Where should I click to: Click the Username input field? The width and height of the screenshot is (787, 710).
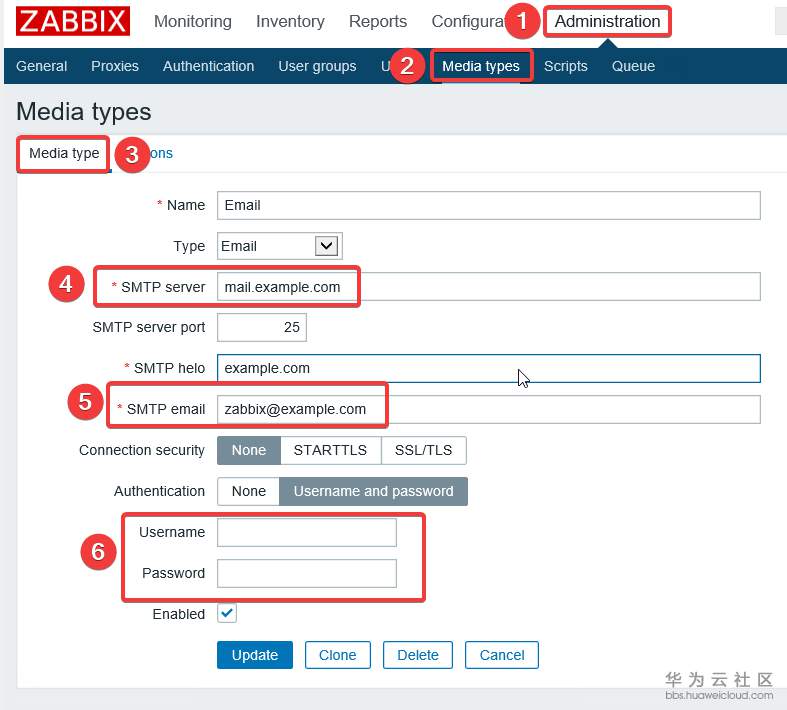(307, 532)
